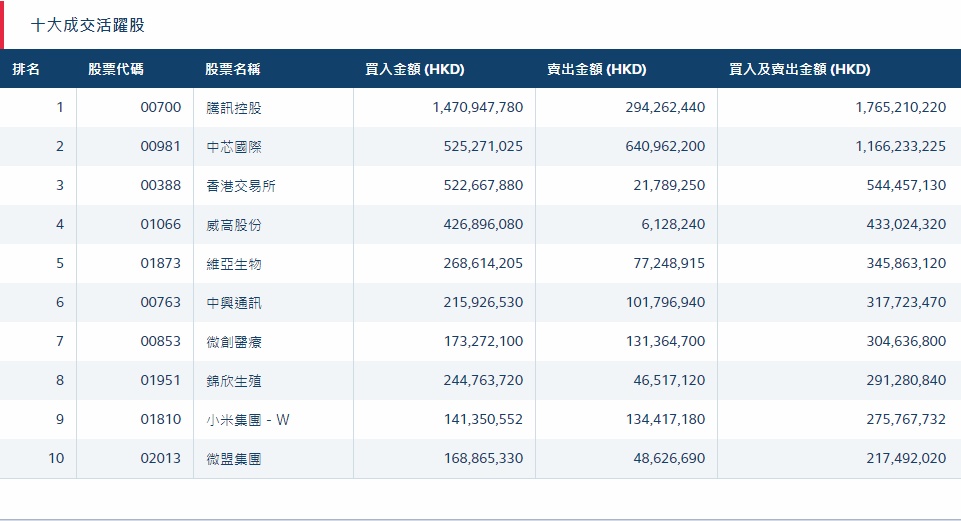Select stock code 00853
Image resolution: width=961 pixels, height=521 pixels.
161,341
